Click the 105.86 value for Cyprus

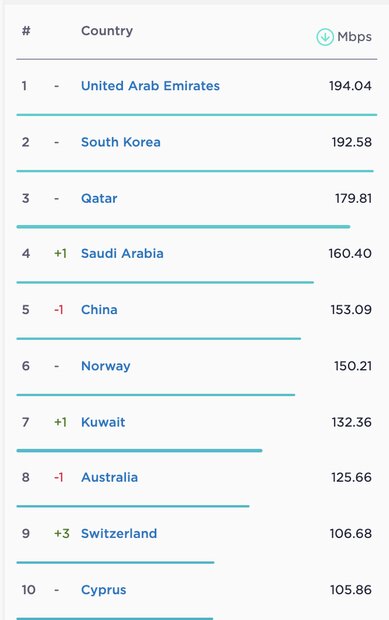351,590
